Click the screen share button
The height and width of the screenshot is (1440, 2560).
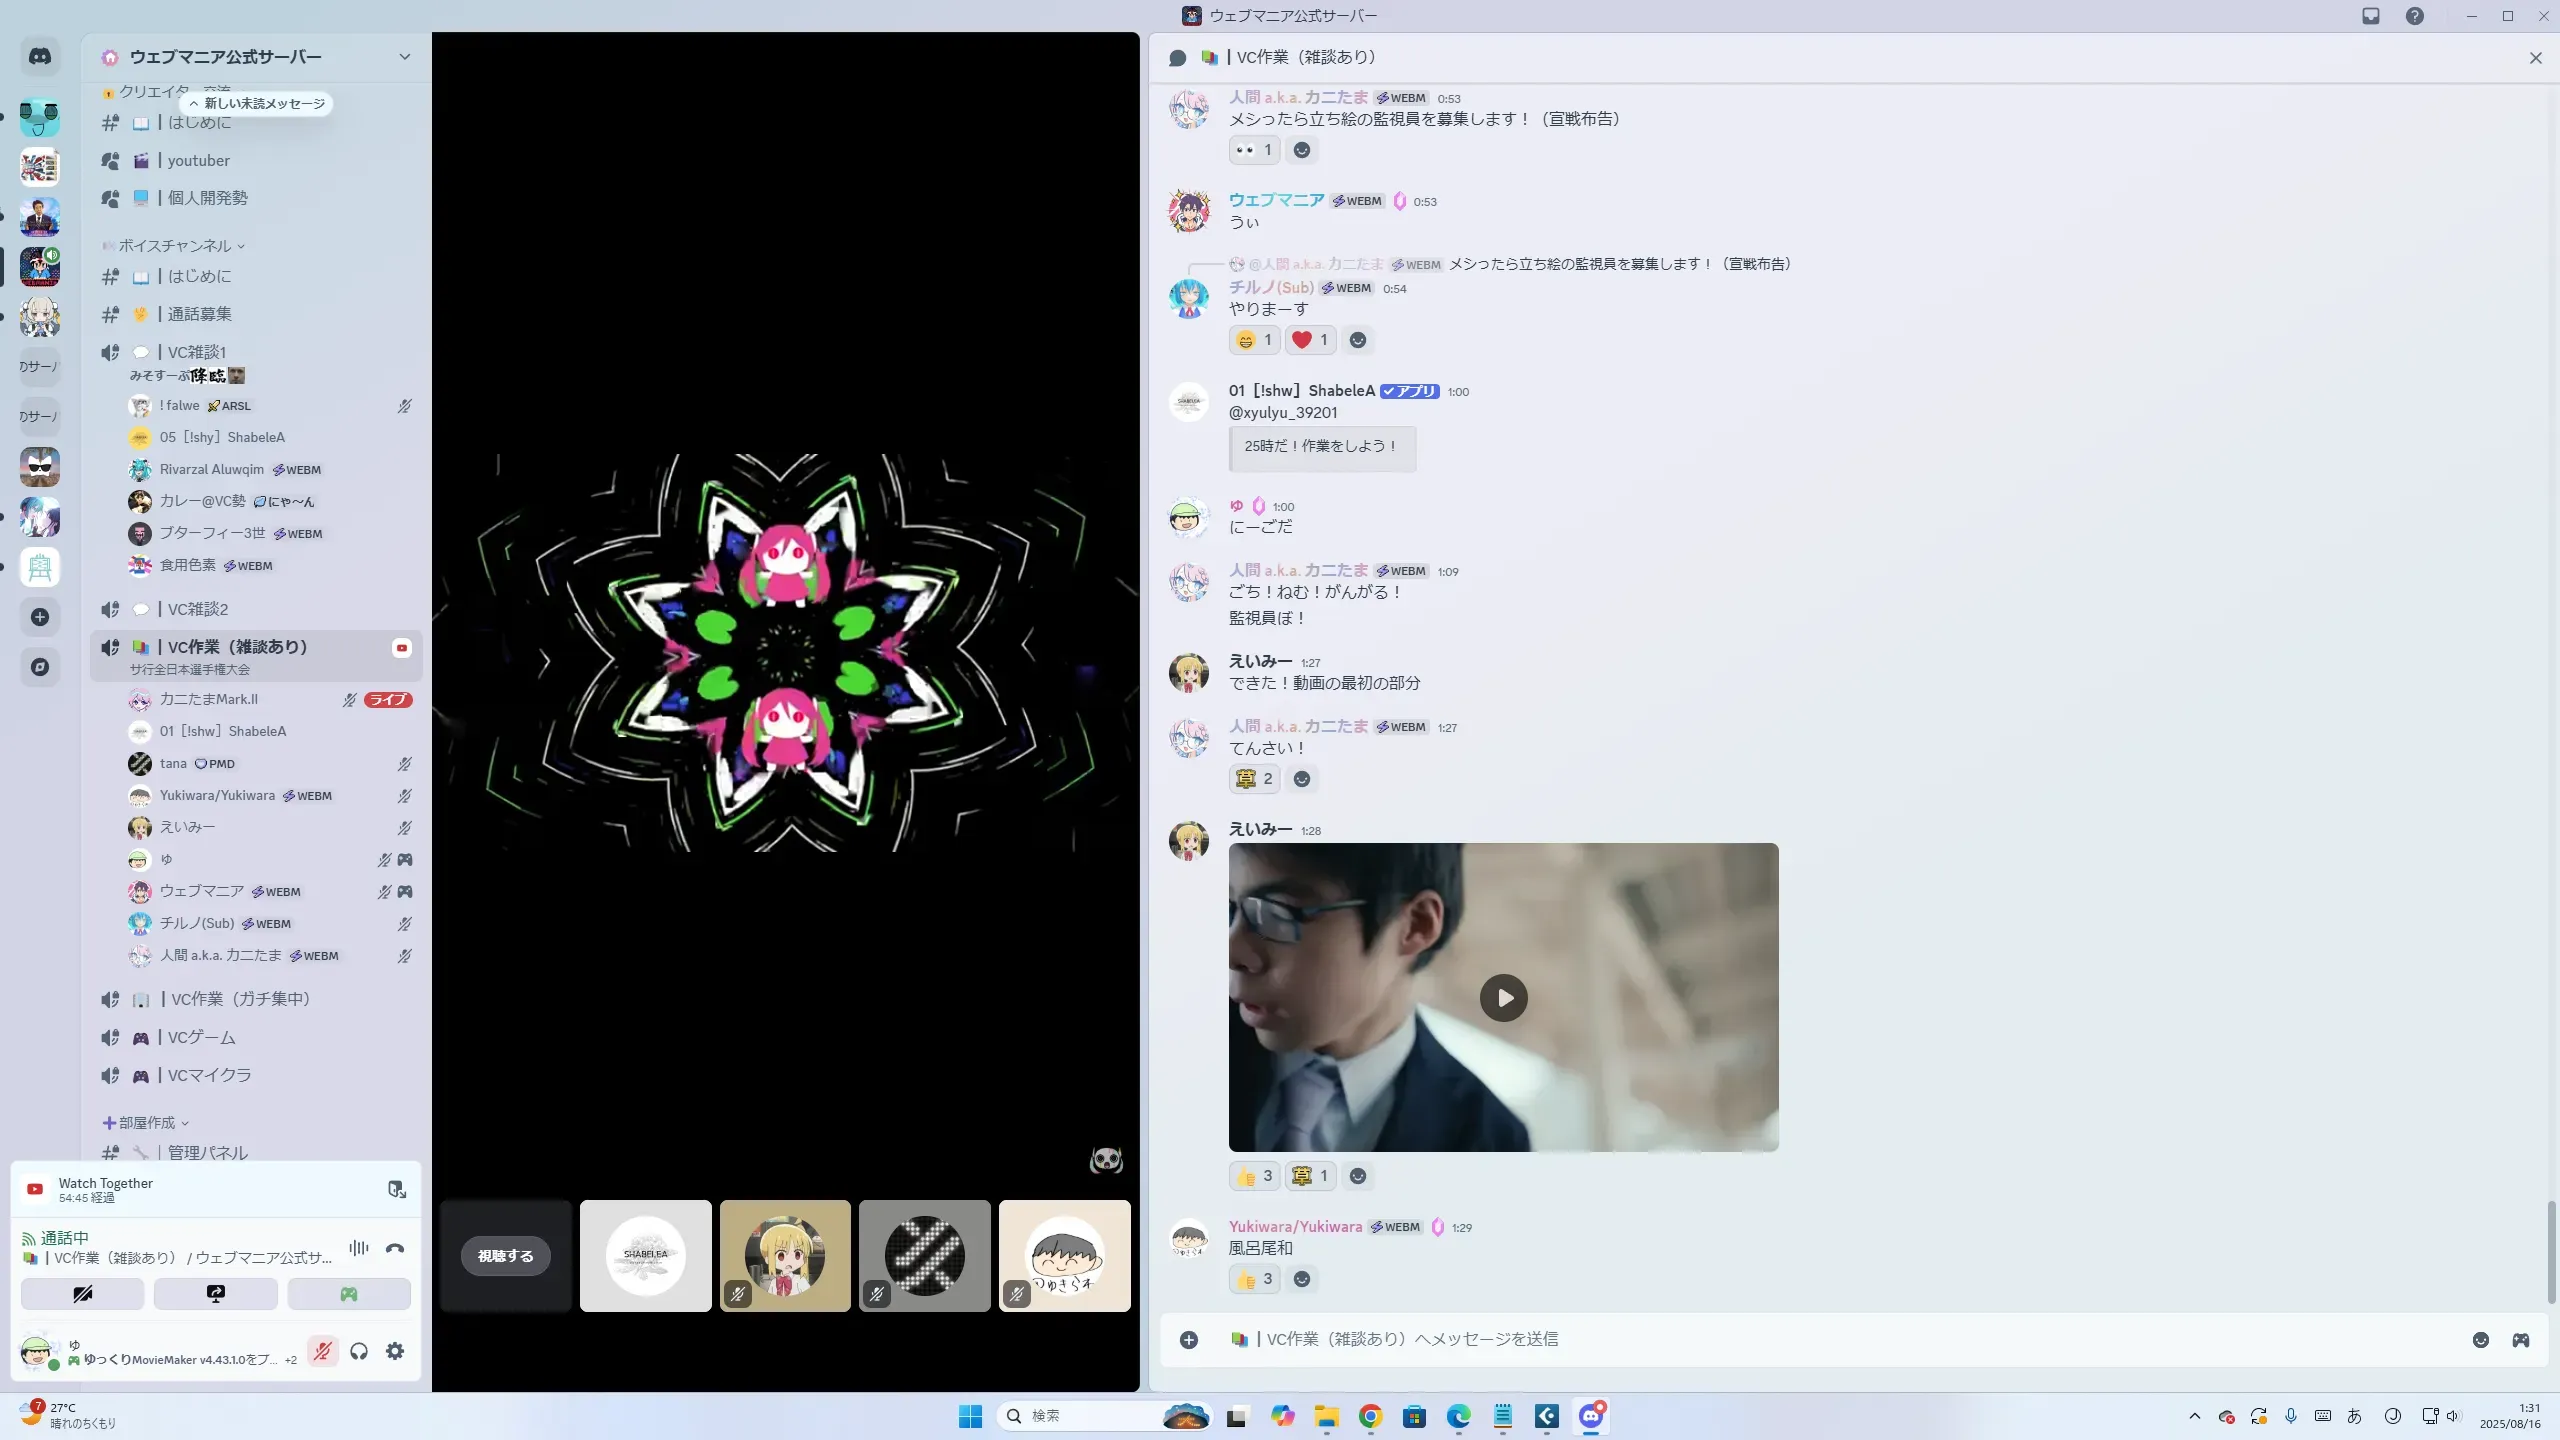pyautogui.click(x=215, y=1294)
